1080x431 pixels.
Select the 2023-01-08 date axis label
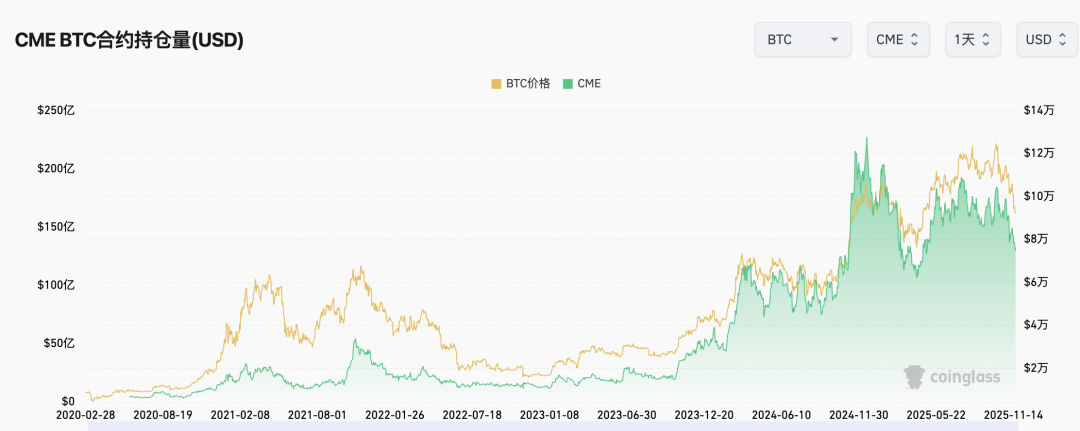tap(549, 414)
